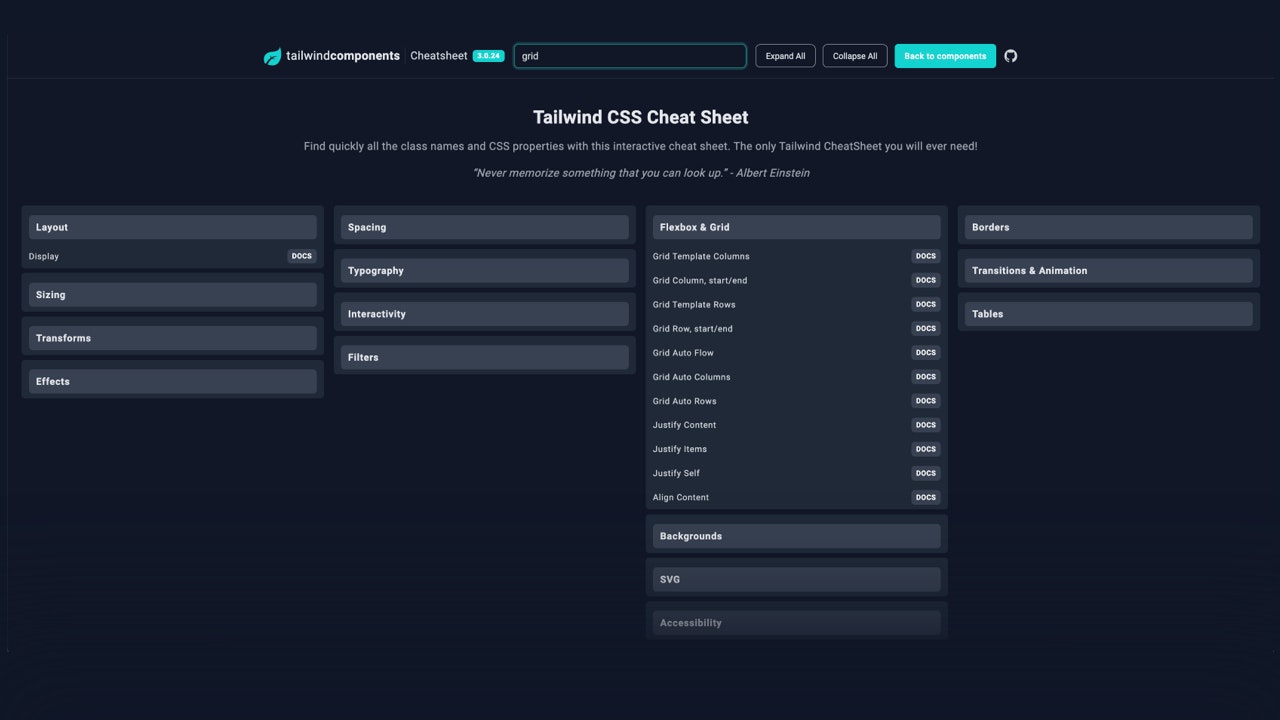The height and width of the screenshot is (720, 1280).
Task: Open DOCS for Justify Self
Action: click(x=926, y=473)
